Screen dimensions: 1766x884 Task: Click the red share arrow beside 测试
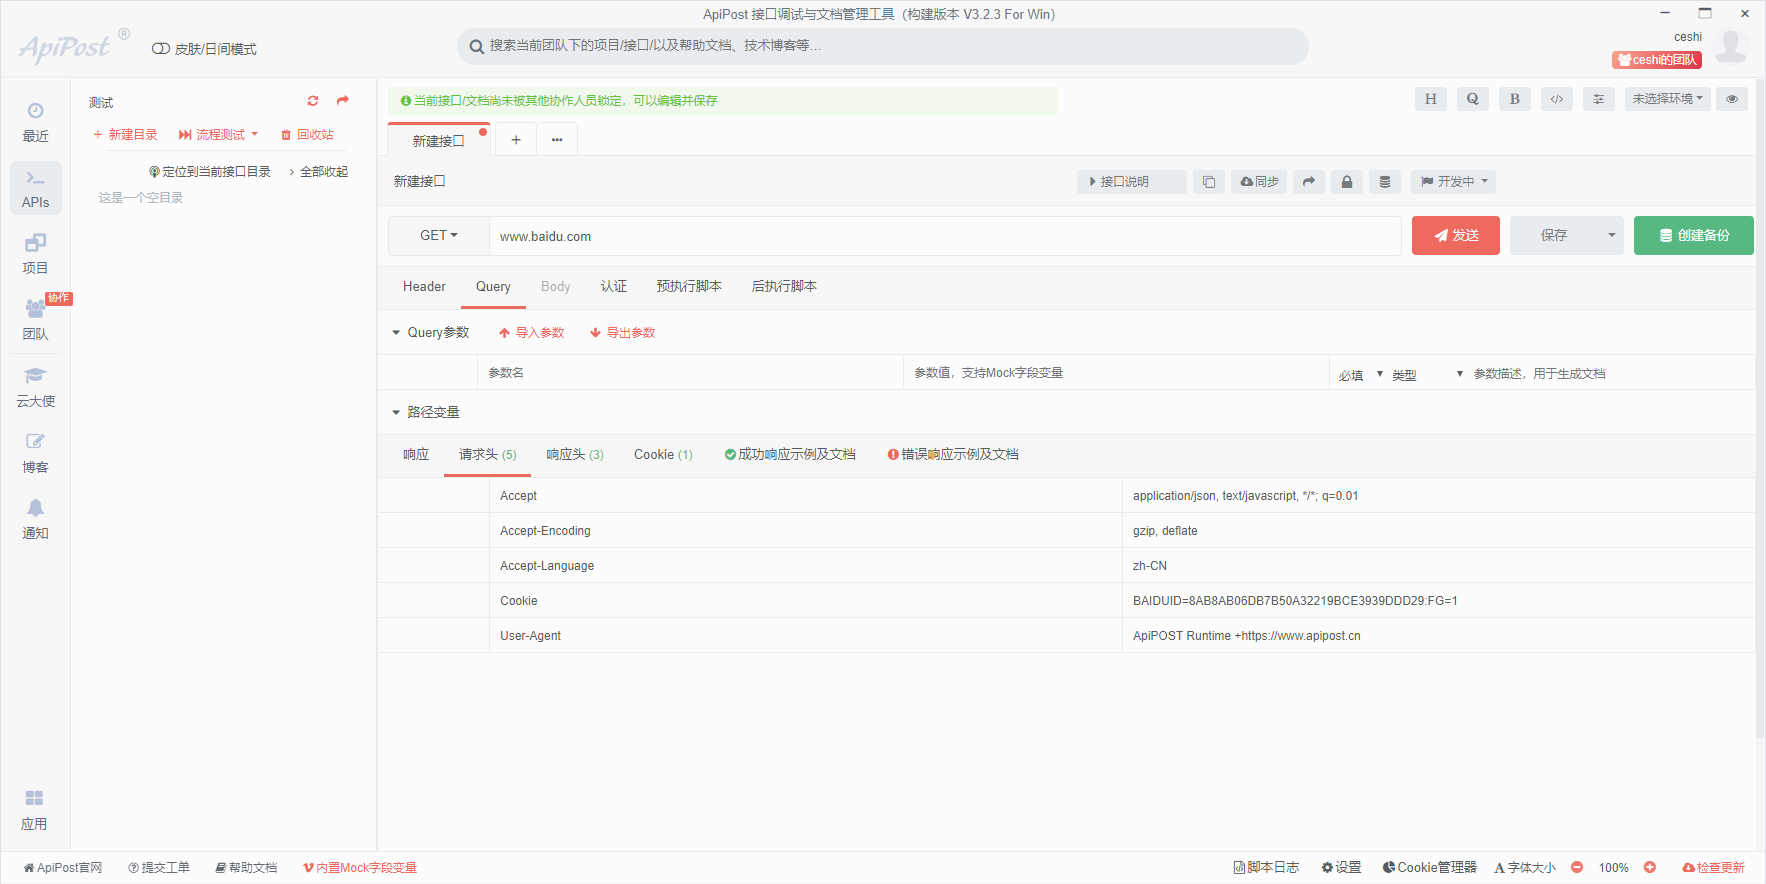tap(343, 101)
